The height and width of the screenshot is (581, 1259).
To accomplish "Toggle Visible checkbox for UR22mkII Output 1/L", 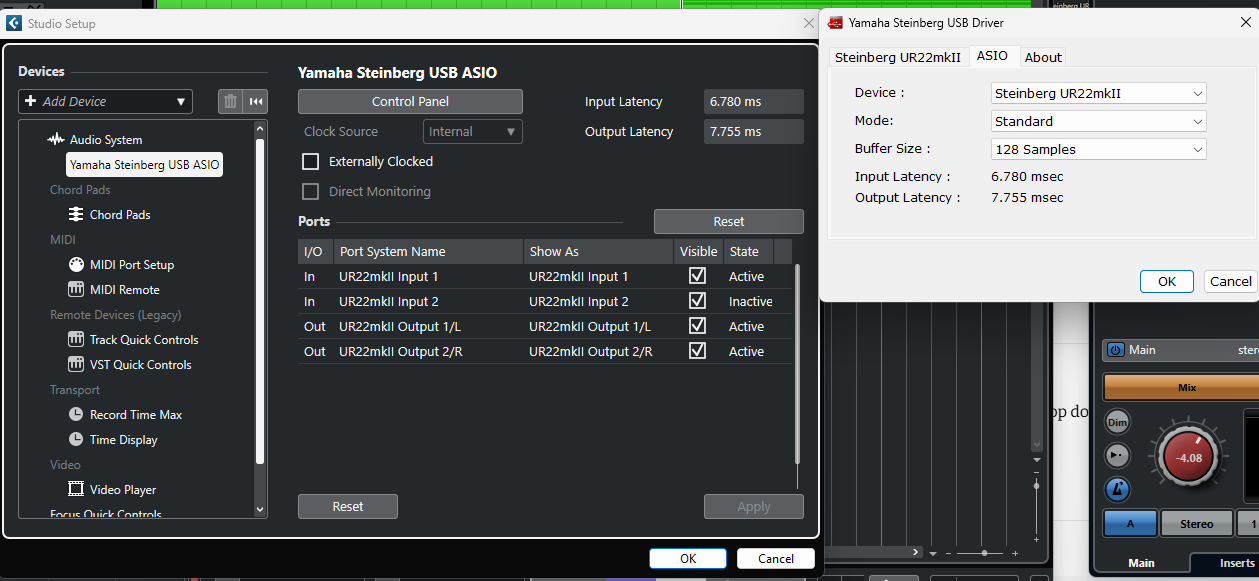I will pos(698,326).
